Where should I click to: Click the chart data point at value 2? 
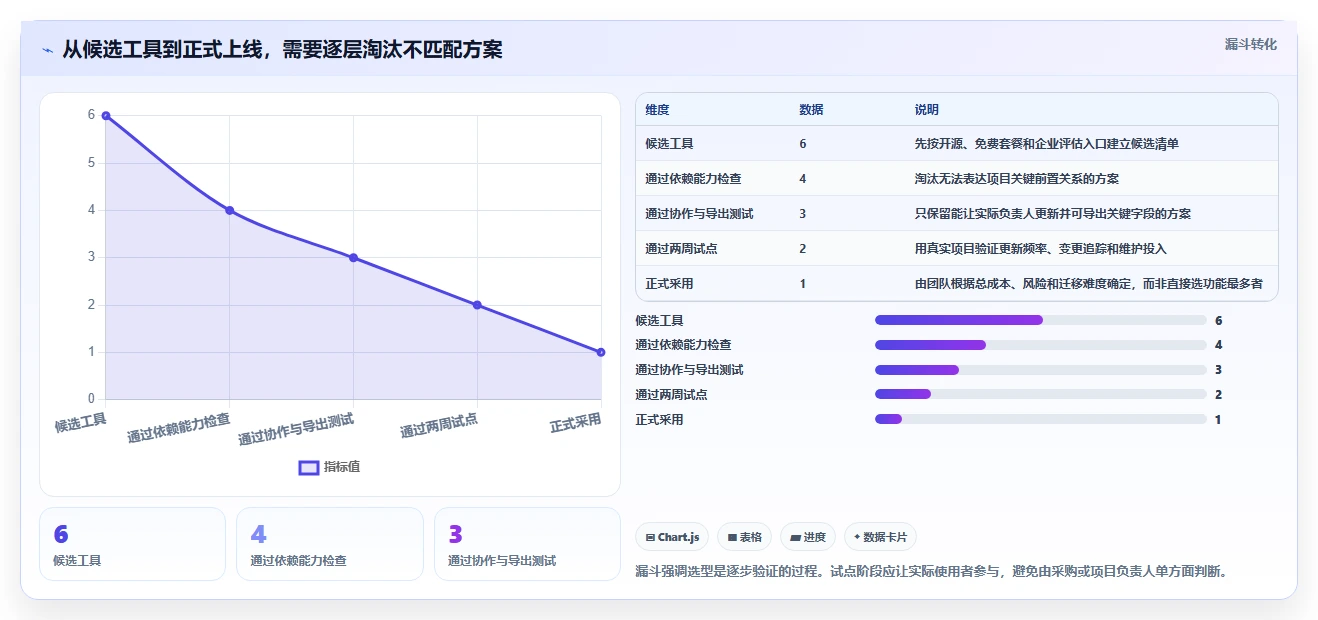pos(477,305)
